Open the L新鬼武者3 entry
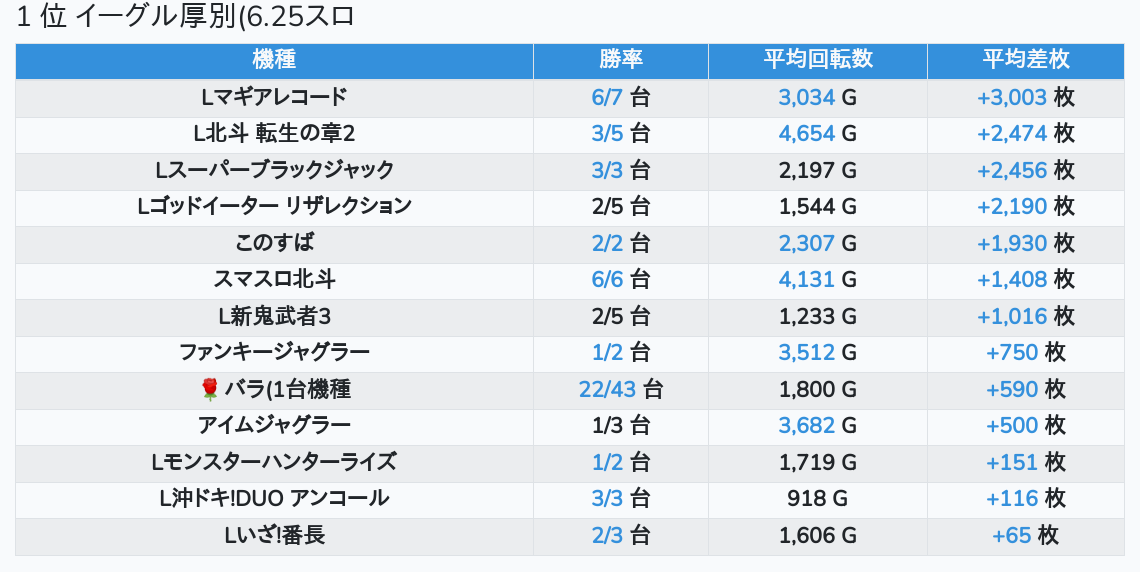The height and width of the screenshot is (572, 1140). 274,316
